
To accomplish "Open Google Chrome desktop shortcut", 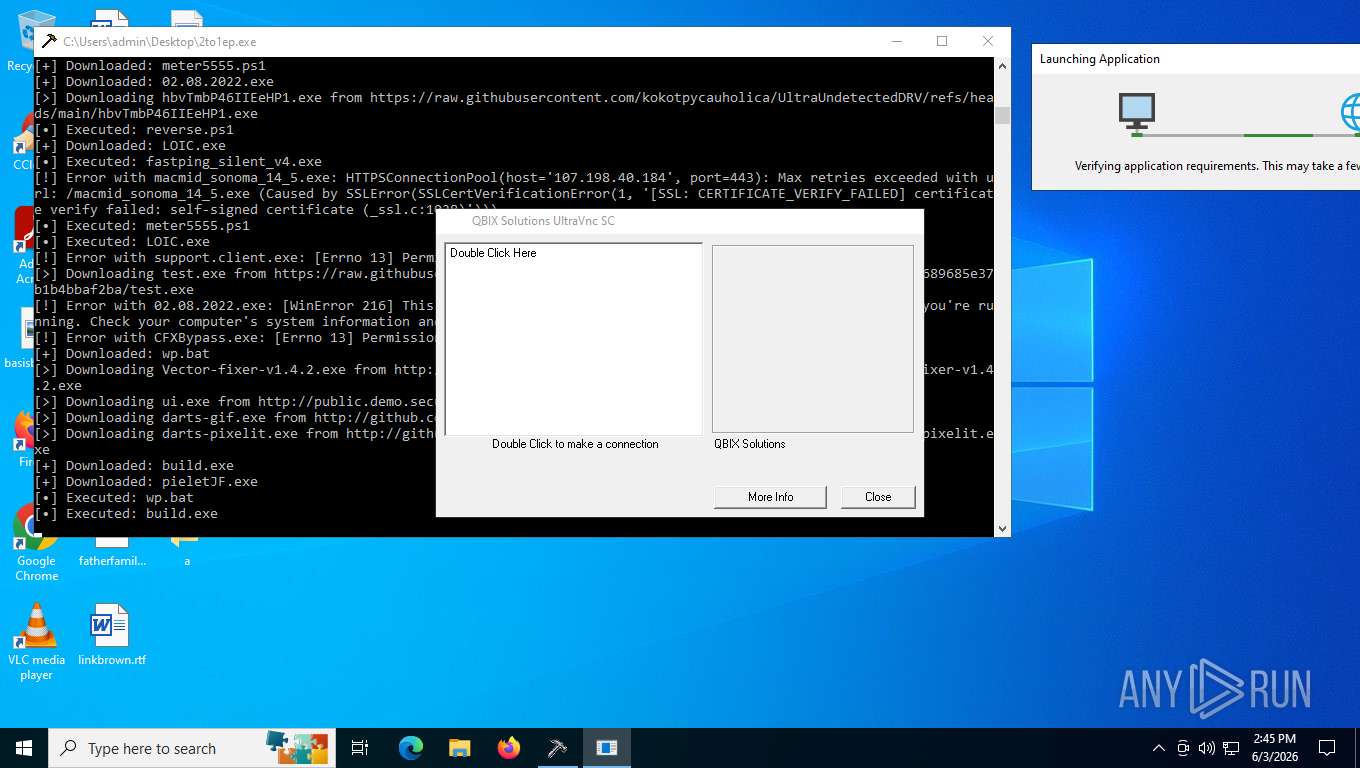I will click(36, 543).
